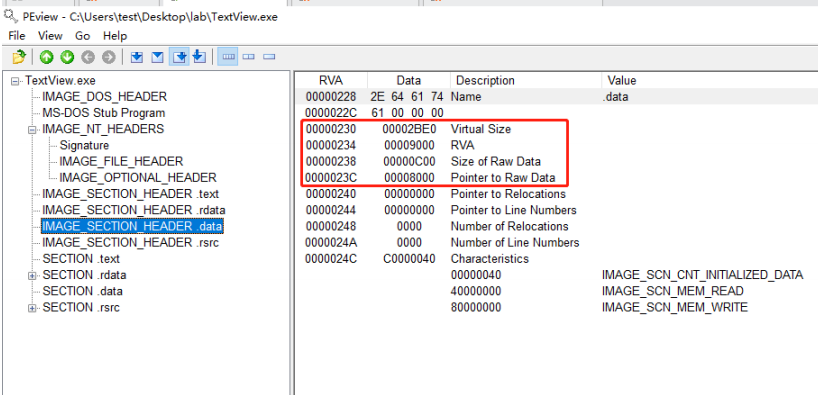Select SECTION .data tree item
Screen dimensions: 818x395
point(82,291)
